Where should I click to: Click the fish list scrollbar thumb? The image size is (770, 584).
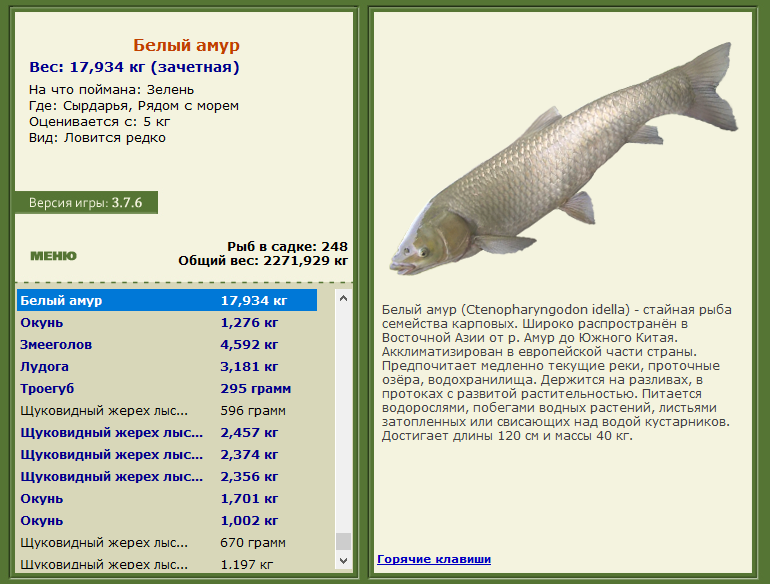click(343, 541)
